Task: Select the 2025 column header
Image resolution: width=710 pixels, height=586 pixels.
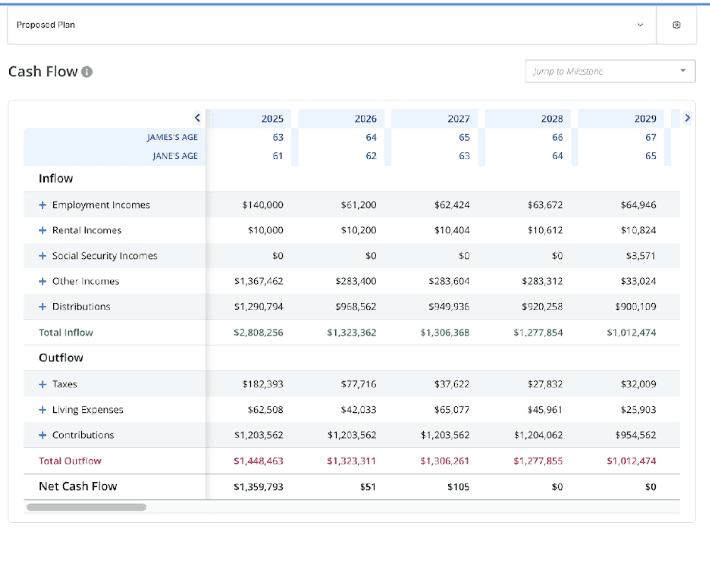Action: click(272, 119)
